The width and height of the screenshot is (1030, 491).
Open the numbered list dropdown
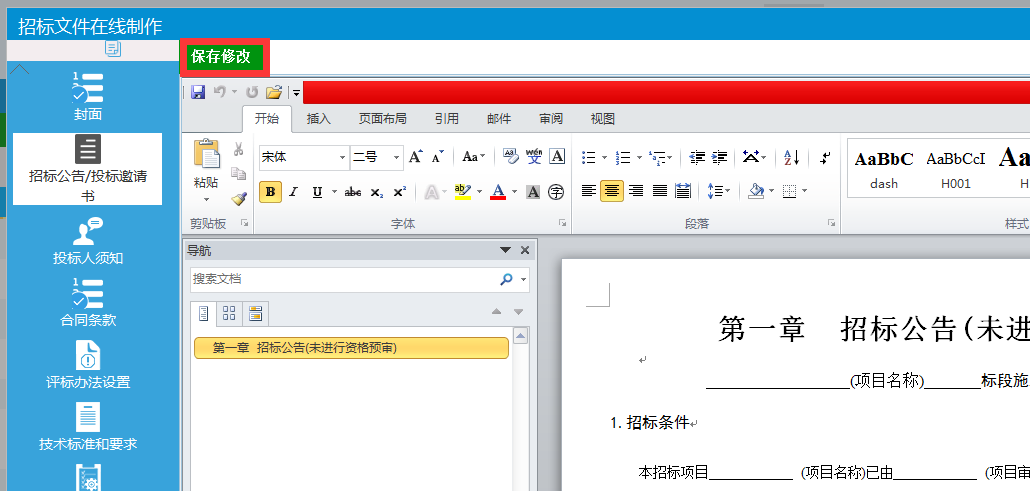[638, 158]
